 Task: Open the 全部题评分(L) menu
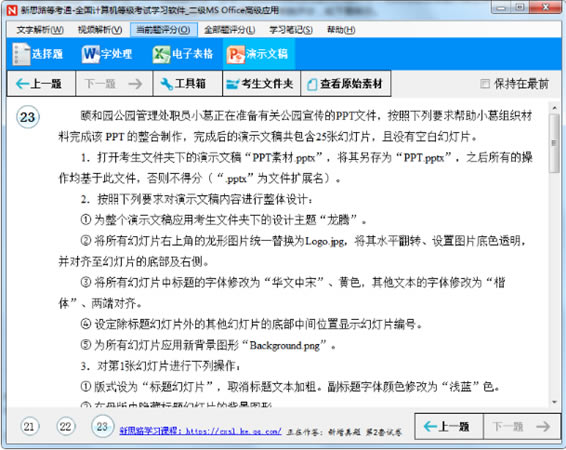click(x=230, y=30)
